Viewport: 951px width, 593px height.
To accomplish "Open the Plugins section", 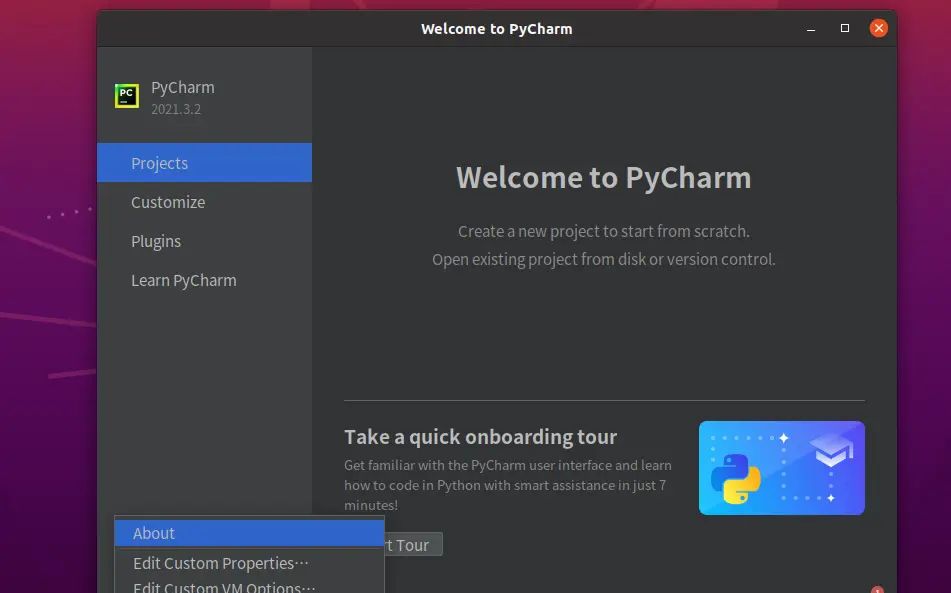I will [x=156, y=241].
